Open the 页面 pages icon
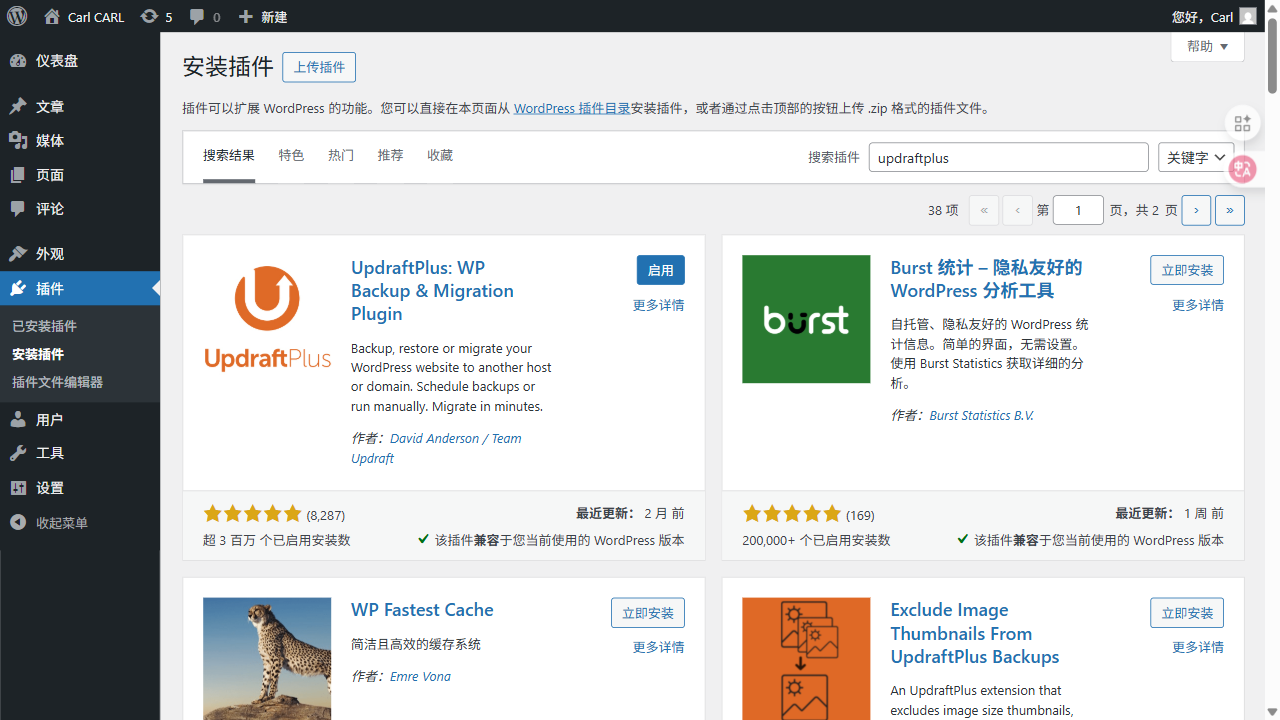The width and height of the screenshot is (1280, 720). (x=18, y=174)
